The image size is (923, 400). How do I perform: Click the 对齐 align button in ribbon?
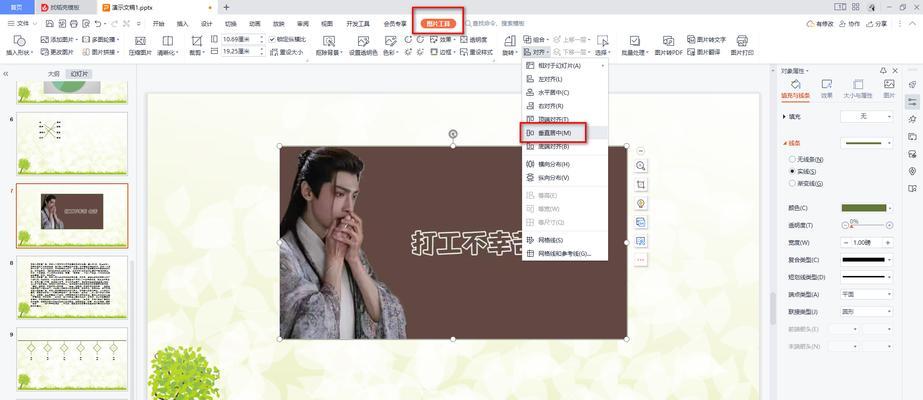tap(536, 52)
